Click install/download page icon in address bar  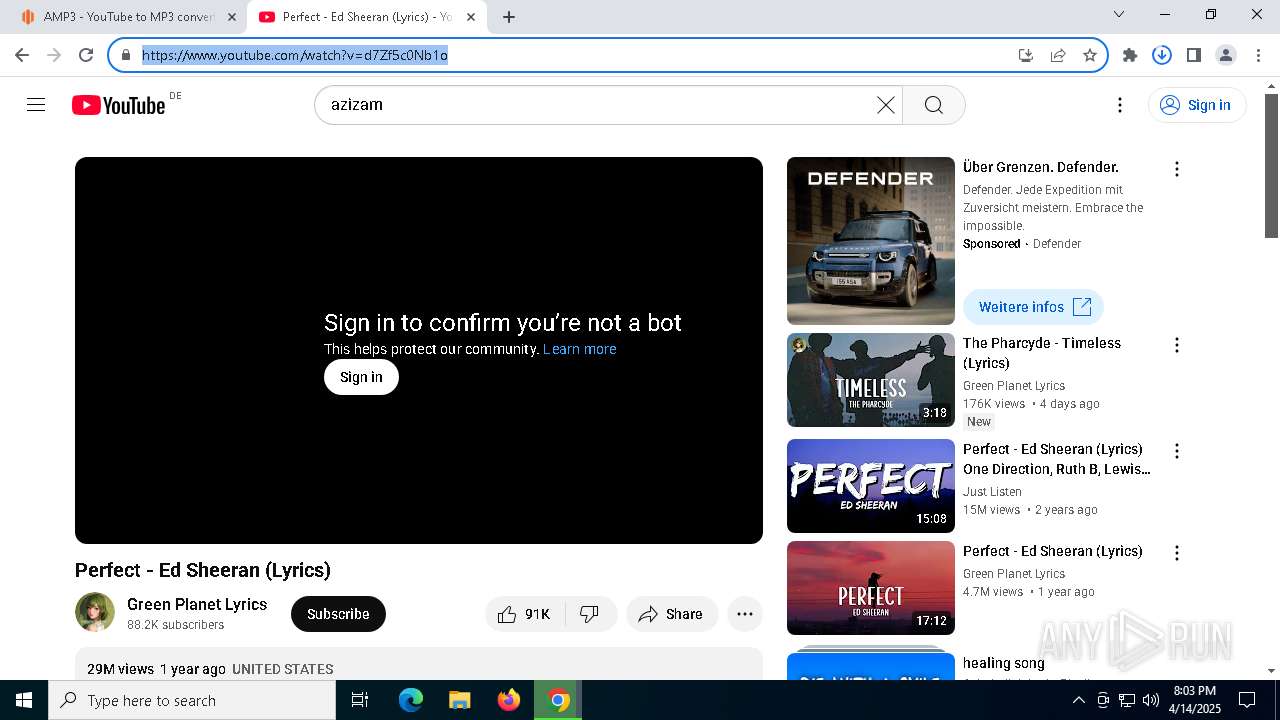click(x=1026, y=55)
